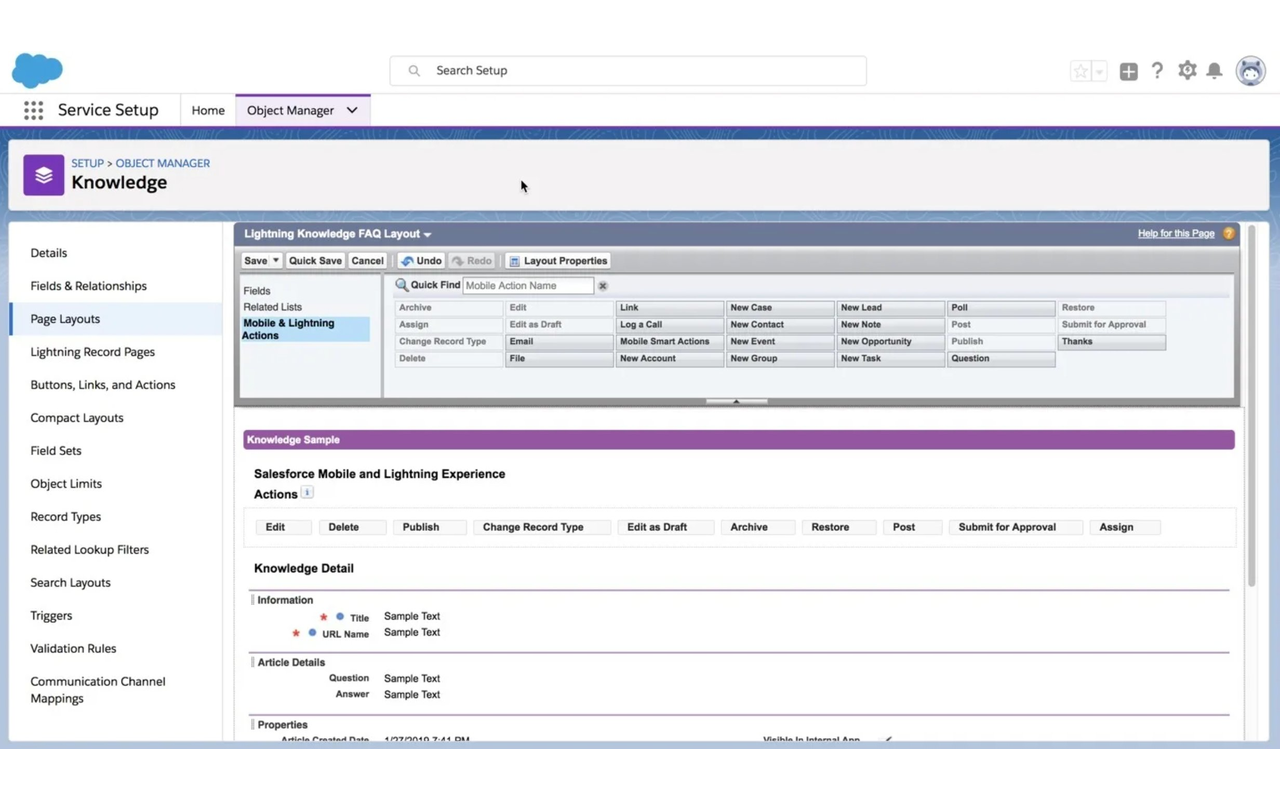Open the favorites list dropdown arrow

[x=1099, y=71]
